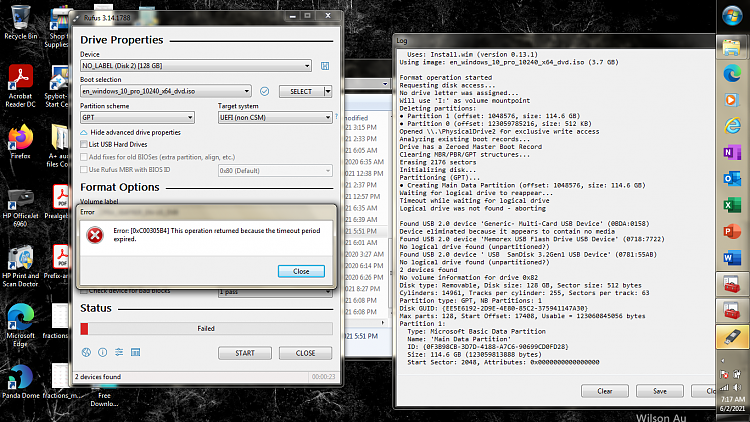Open Firefox desktop shortcut
Viewport: 750px width, 422px height.
(x=21, y=142)
